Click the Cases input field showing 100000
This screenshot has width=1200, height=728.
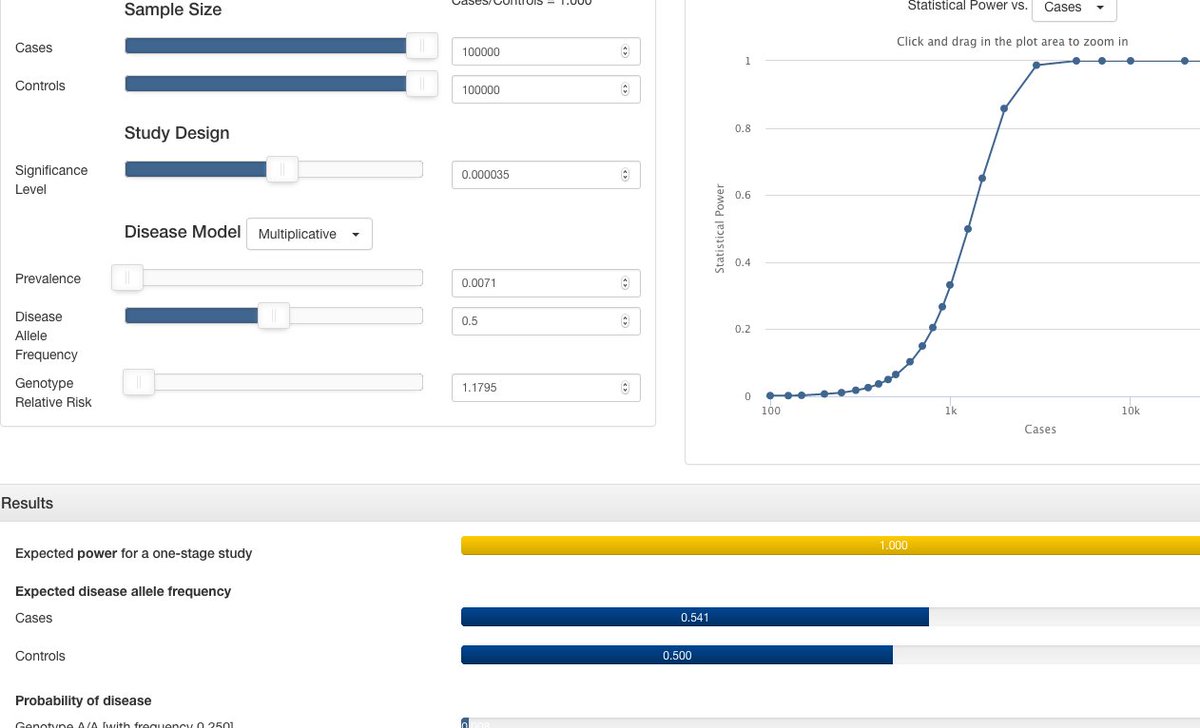(x=546, y=52)
